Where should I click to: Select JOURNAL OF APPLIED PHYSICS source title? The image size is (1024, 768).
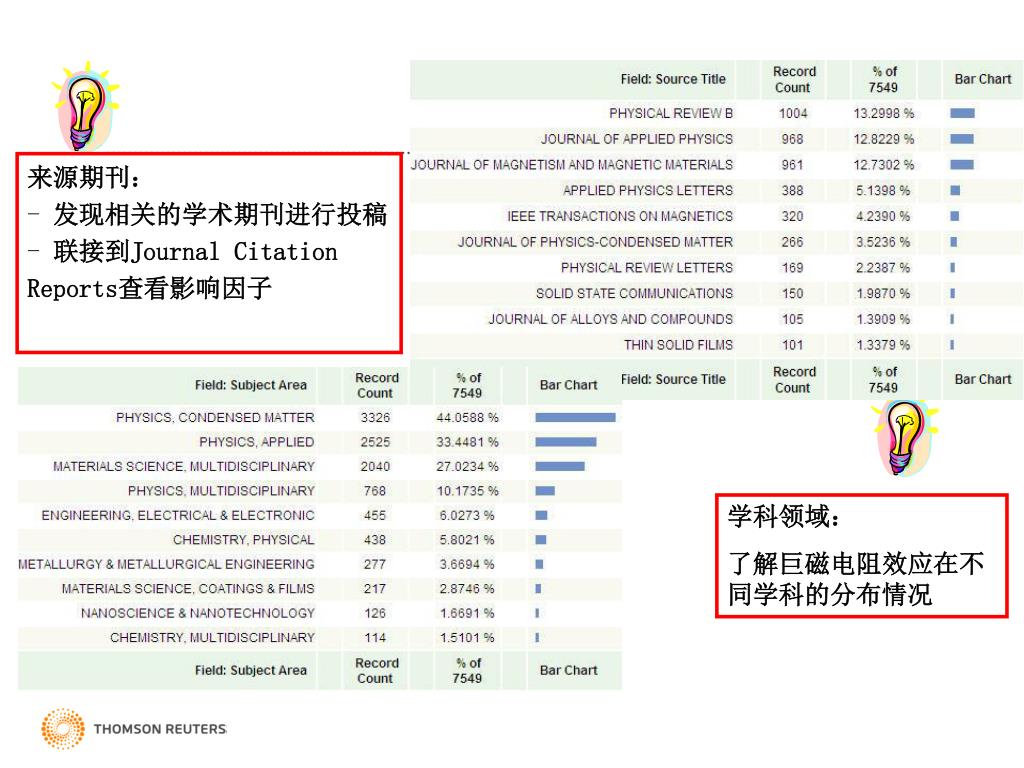tap(636, 139)
